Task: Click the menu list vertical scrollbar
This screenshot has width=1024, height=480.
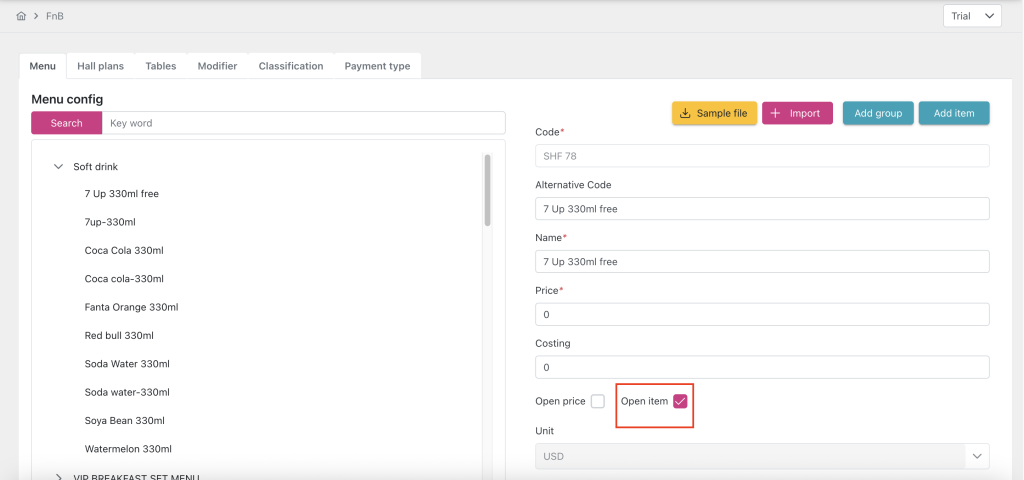Action: pos(487,190)
